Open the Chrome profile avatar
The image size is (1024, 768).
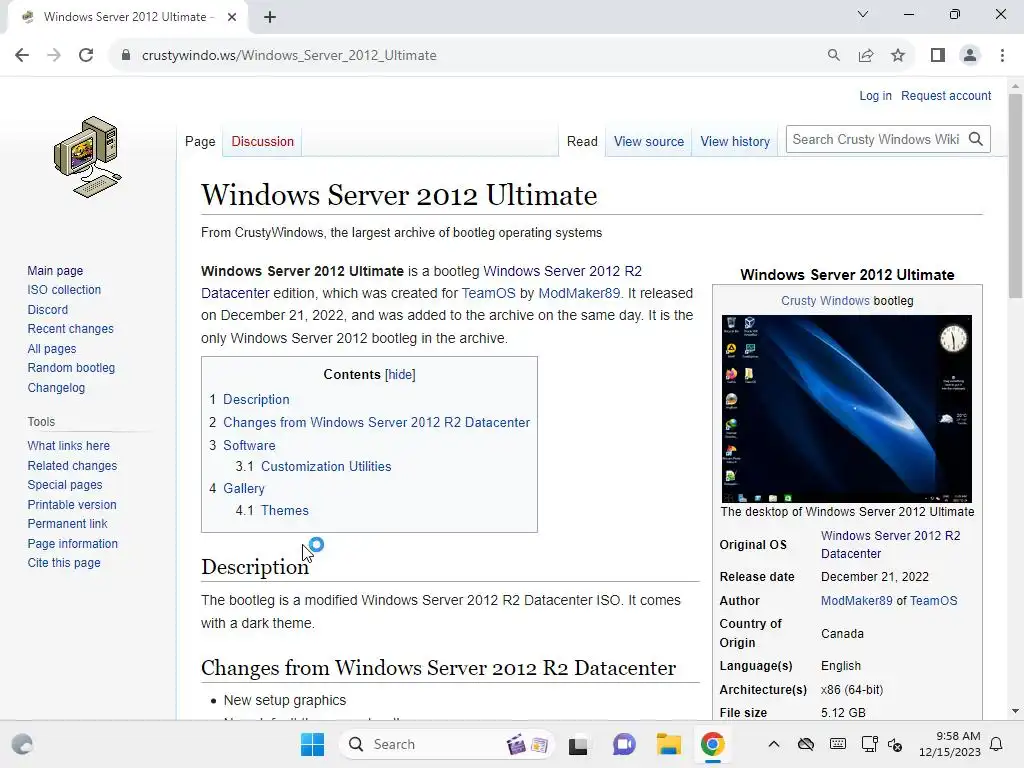tap(970, 56)
